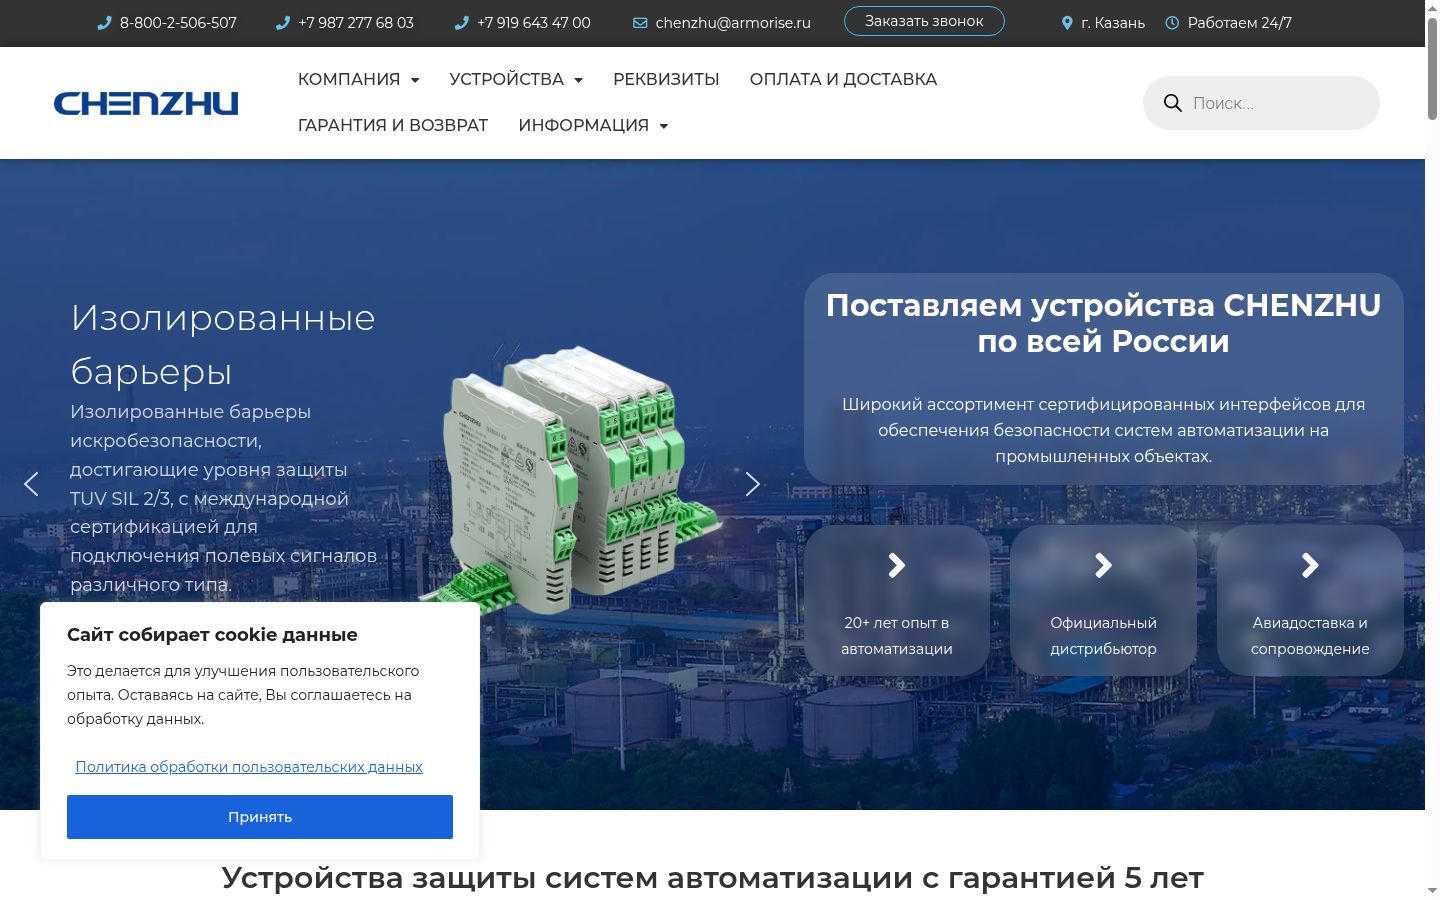The height and width of the screenshot is (900, 1440).
Task: Click the clock icon beside Работаем 24/7
Action: 1172,23
